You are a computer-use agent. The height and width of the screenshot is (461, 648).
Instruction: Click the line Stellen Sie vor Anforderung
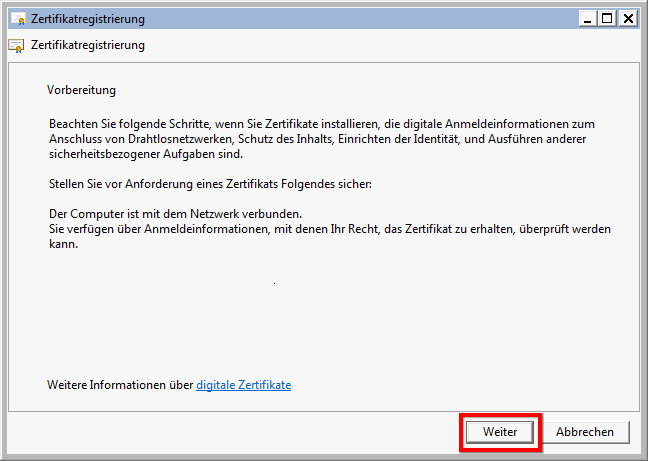coord(209,185)
